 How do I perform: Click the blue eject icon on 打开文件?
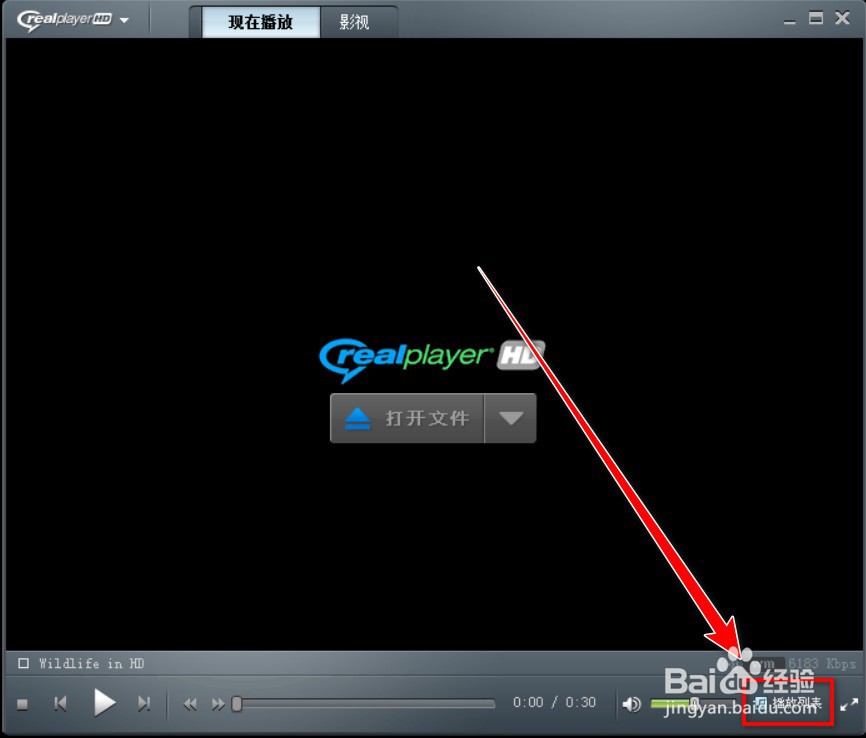[x=357, y=419]
